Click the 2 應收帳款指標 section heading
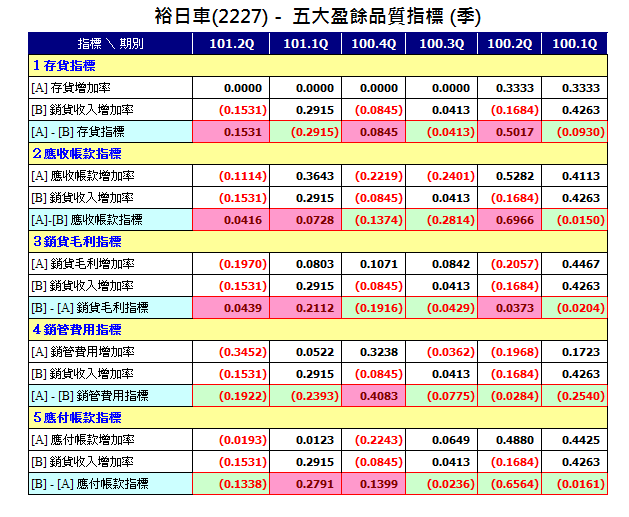 tap(77, 153)
